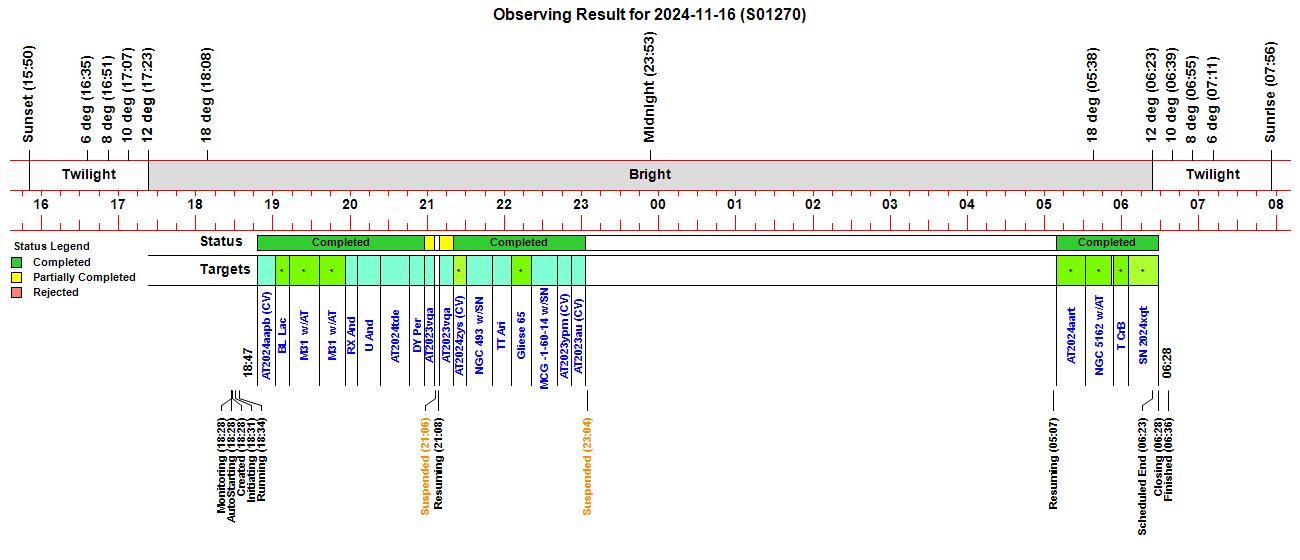Select the DY Per target label
The height and width of the screenshot is (560, 1300).
pos(417,335)
